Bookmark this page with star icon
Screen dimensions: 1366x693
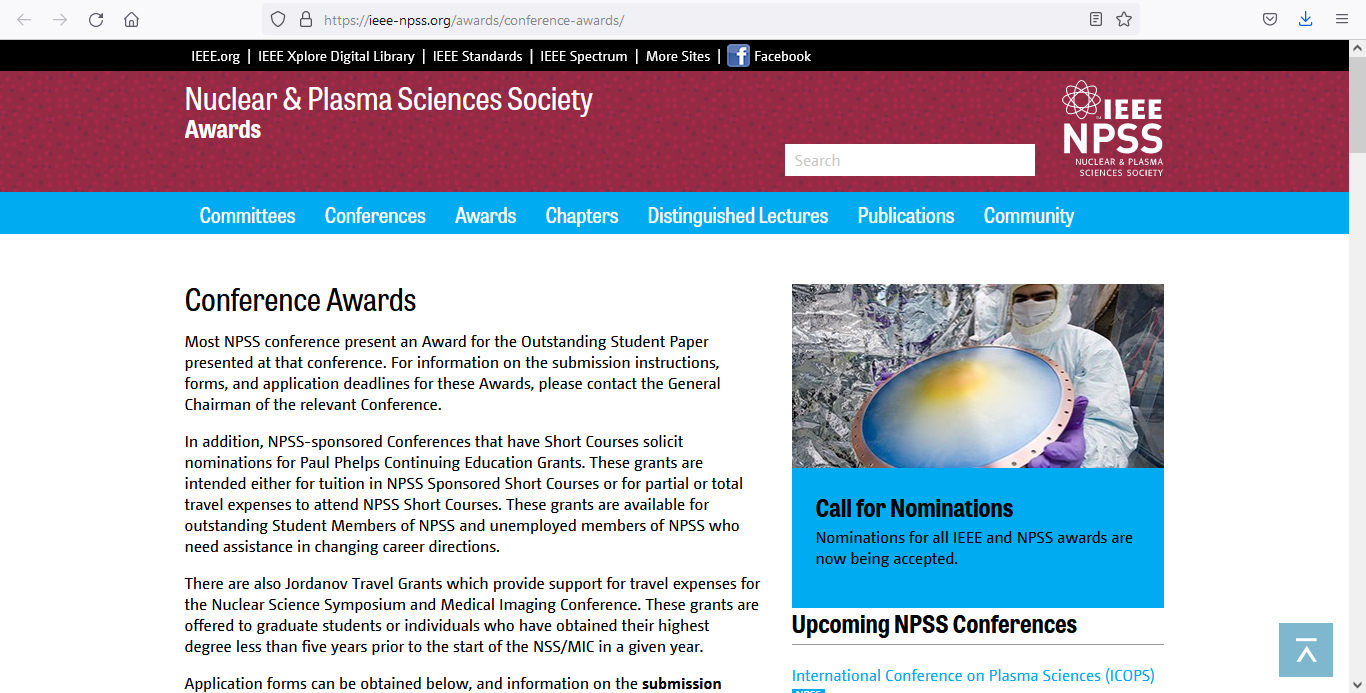1124,20
